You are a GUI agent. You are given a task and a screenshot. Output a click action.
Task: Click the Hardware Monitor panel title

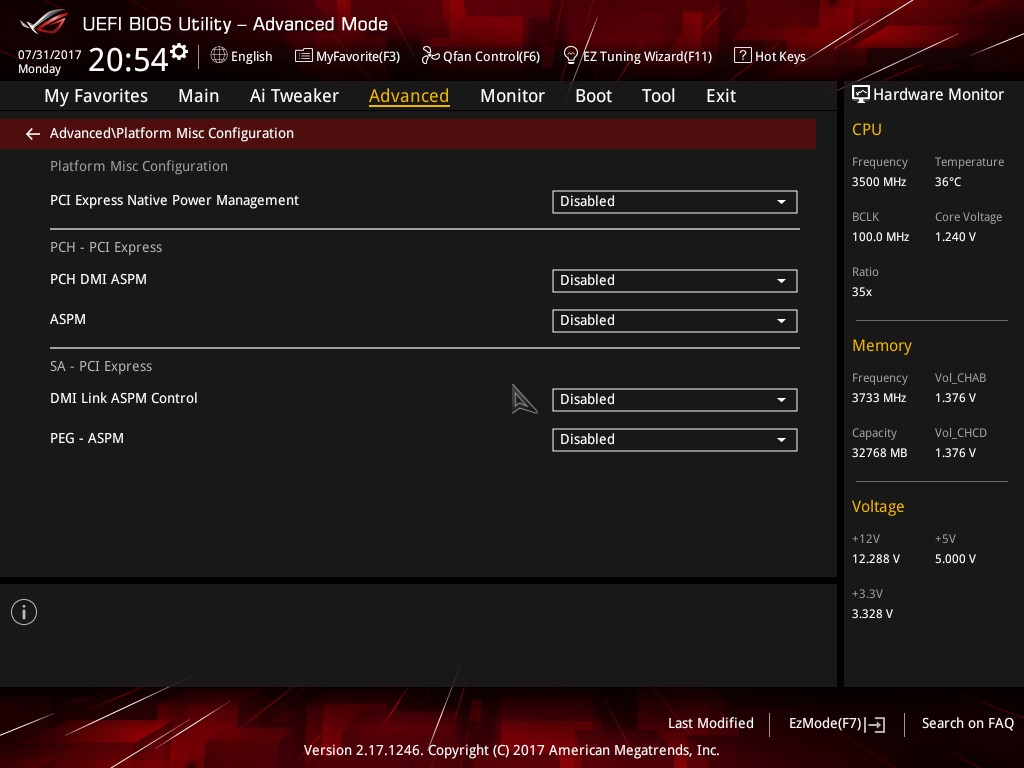click(938, 95)
